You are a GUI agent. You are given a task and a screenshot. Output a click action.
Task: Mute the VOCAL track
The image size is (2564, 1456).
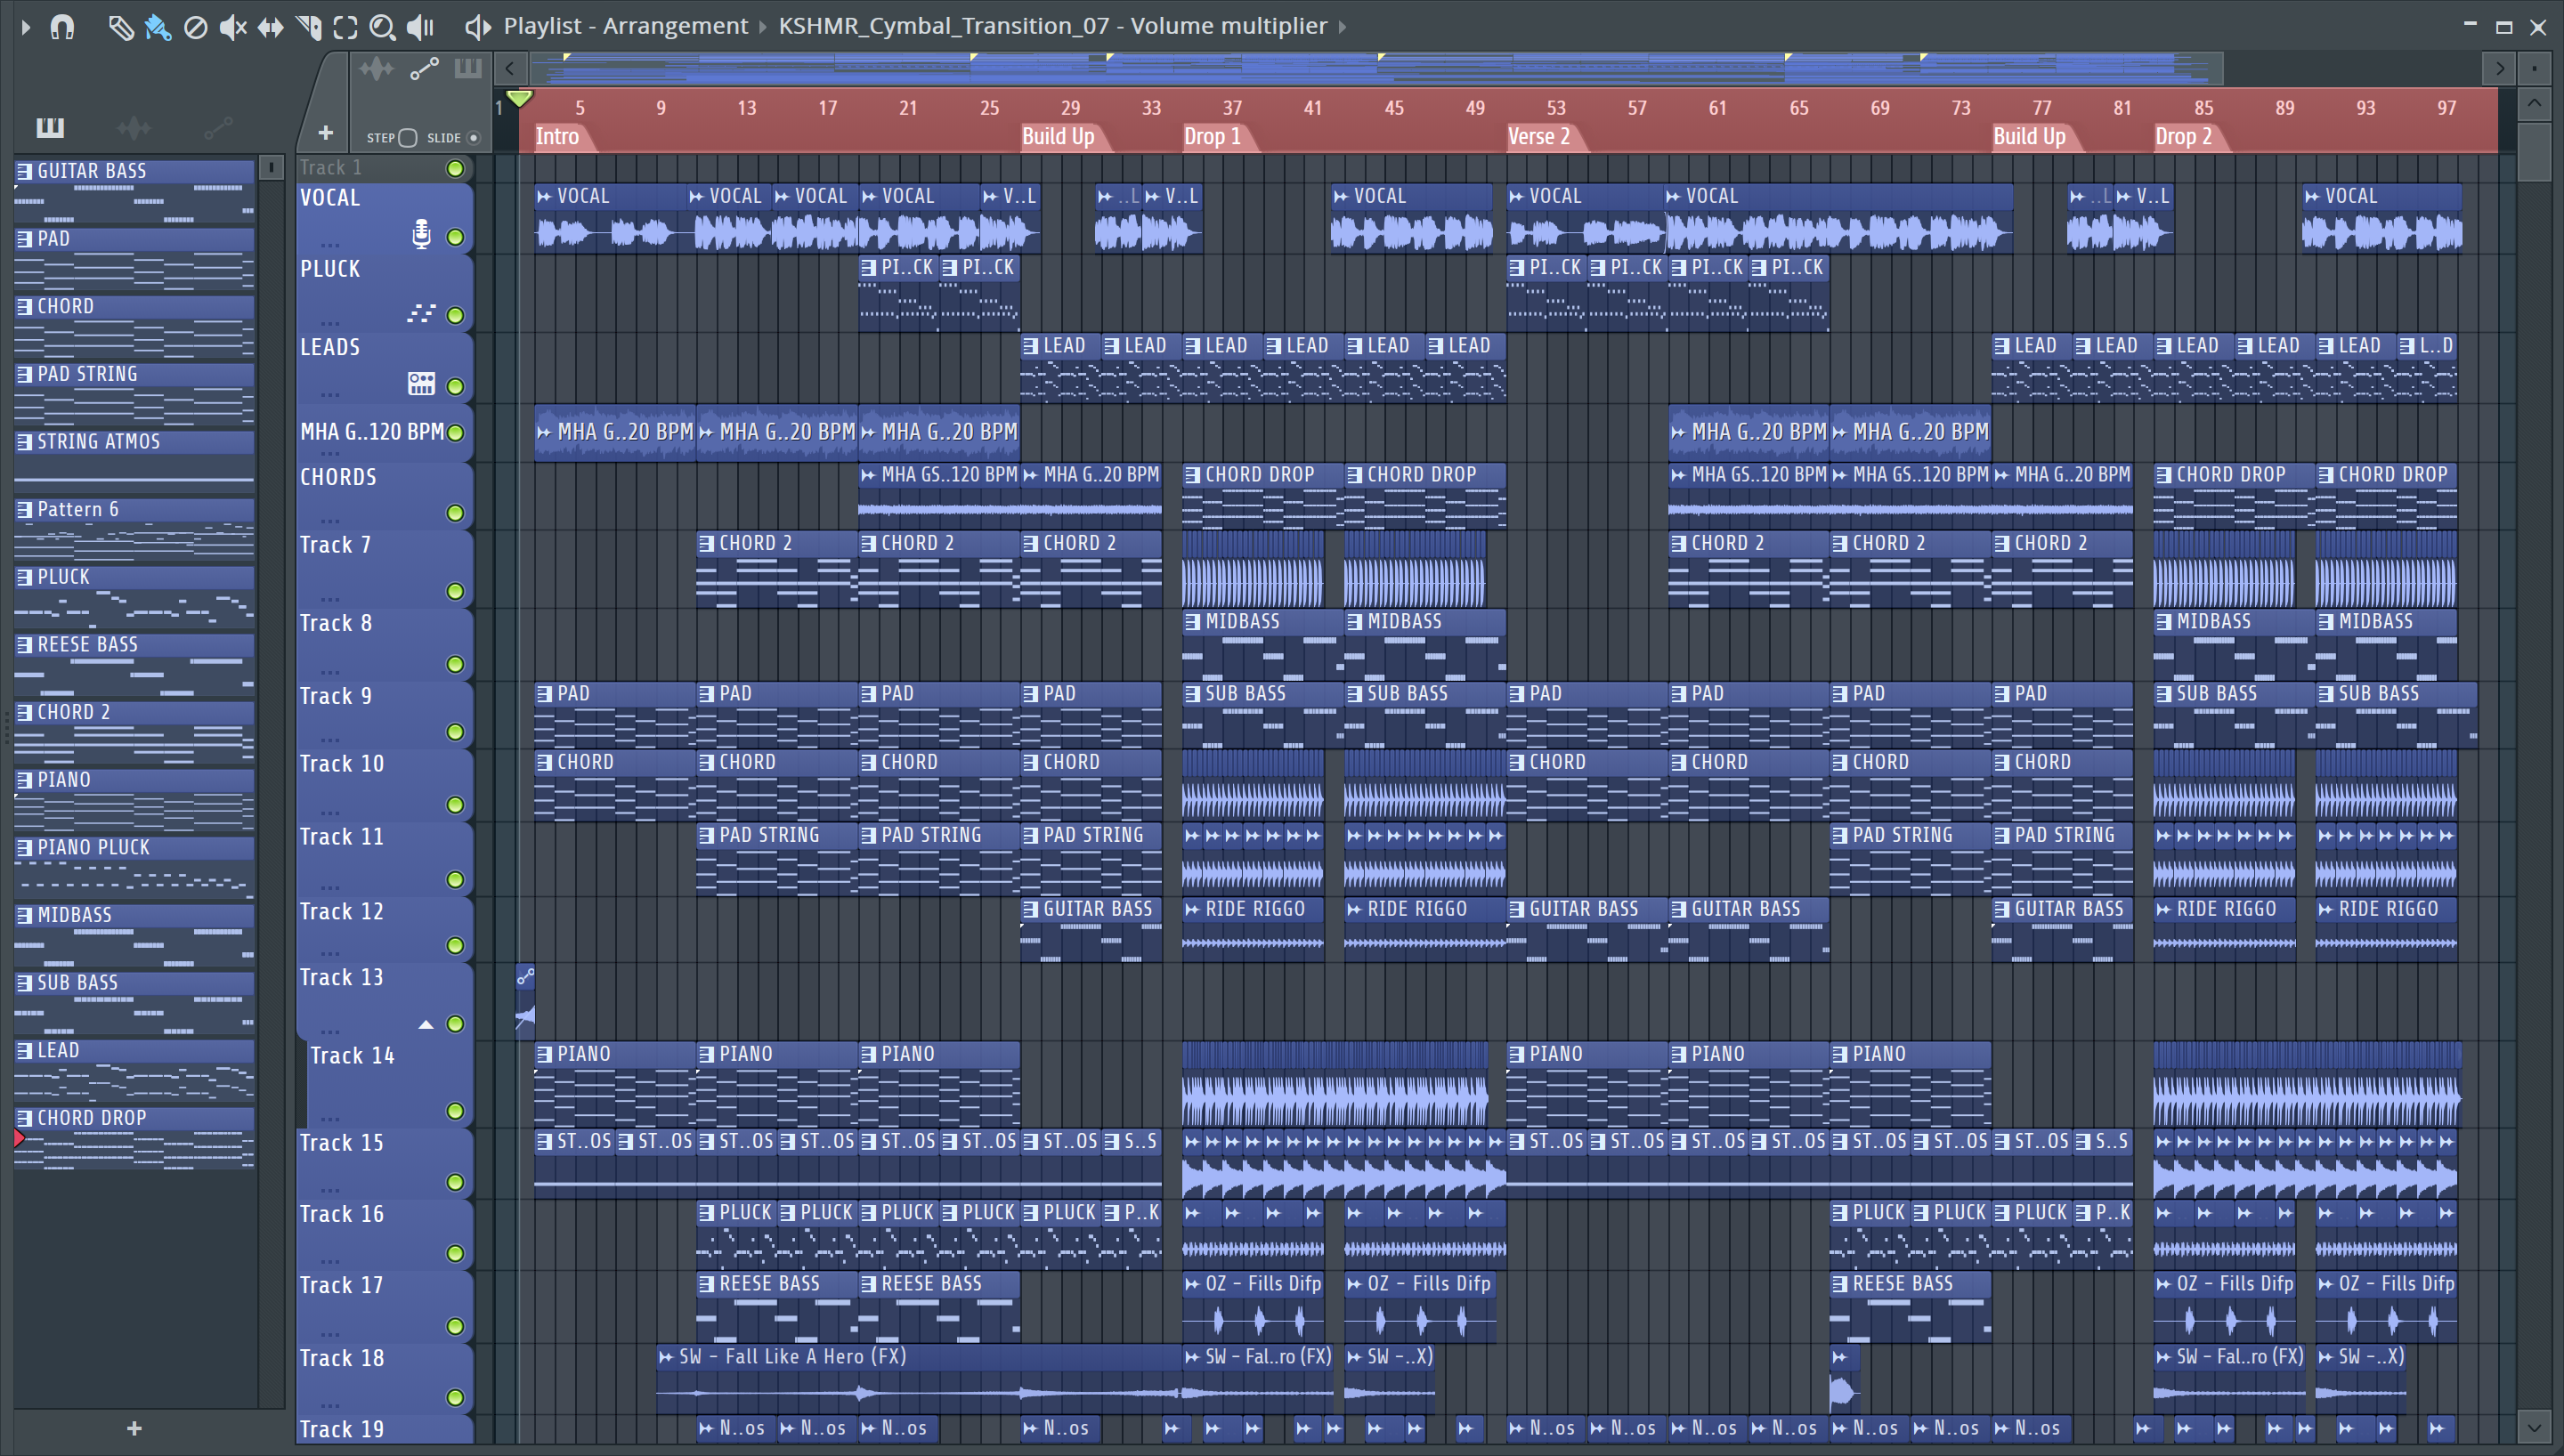(x=455, y=237)
